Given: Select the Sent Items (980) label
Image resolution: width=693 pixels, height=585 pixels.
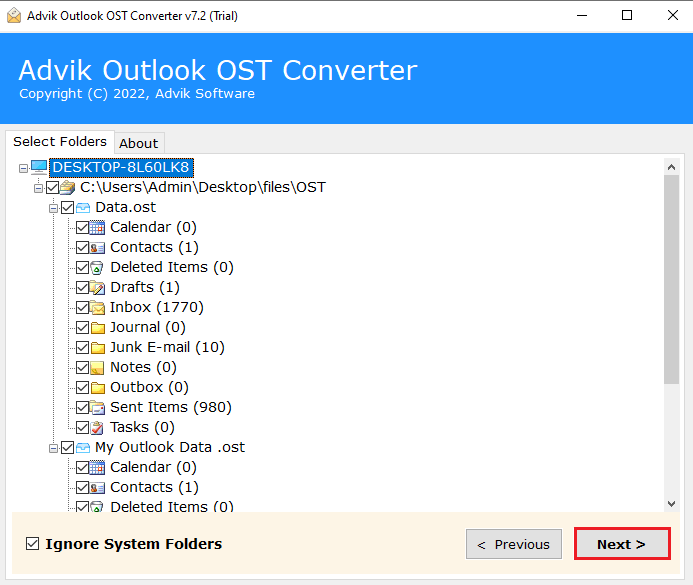Looking at the screenshot, I should pos(171,407).
